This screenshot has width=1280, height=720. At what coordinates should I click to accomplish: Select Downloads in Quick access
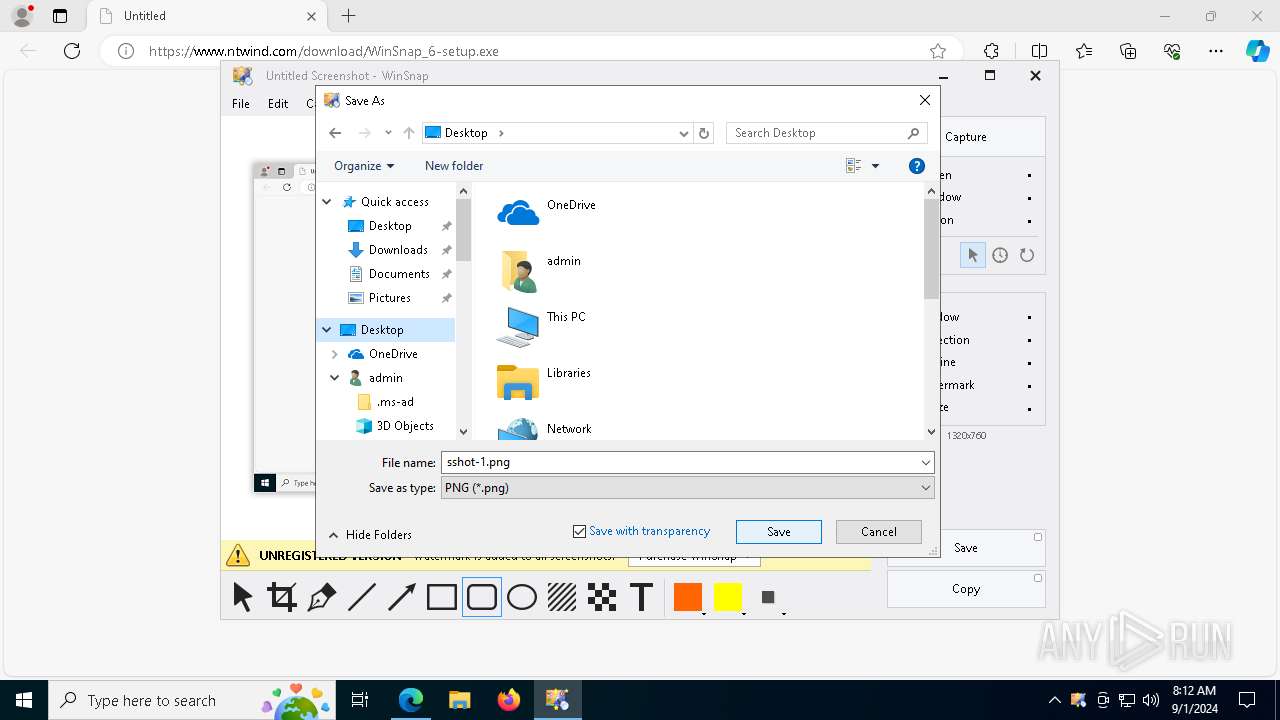[x=398, y=250]
